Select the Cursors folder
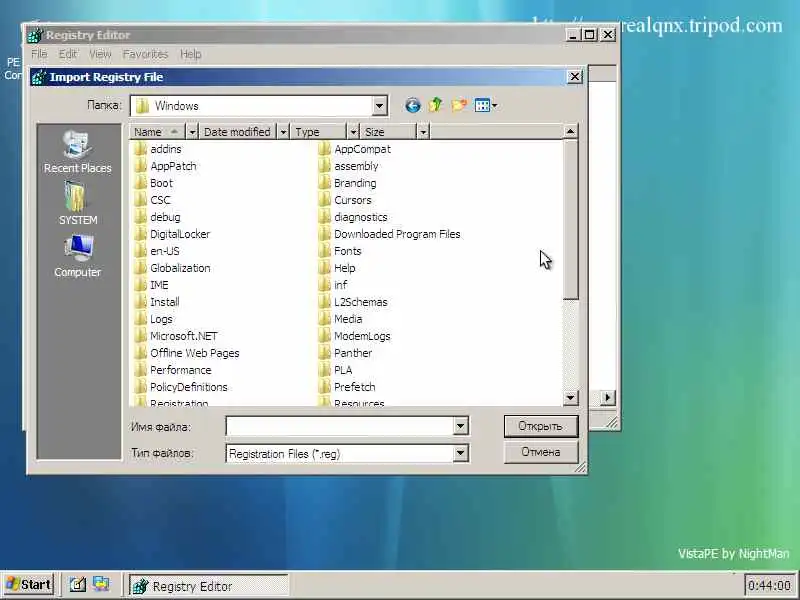 pyautogui.click(x=345, y=200)
